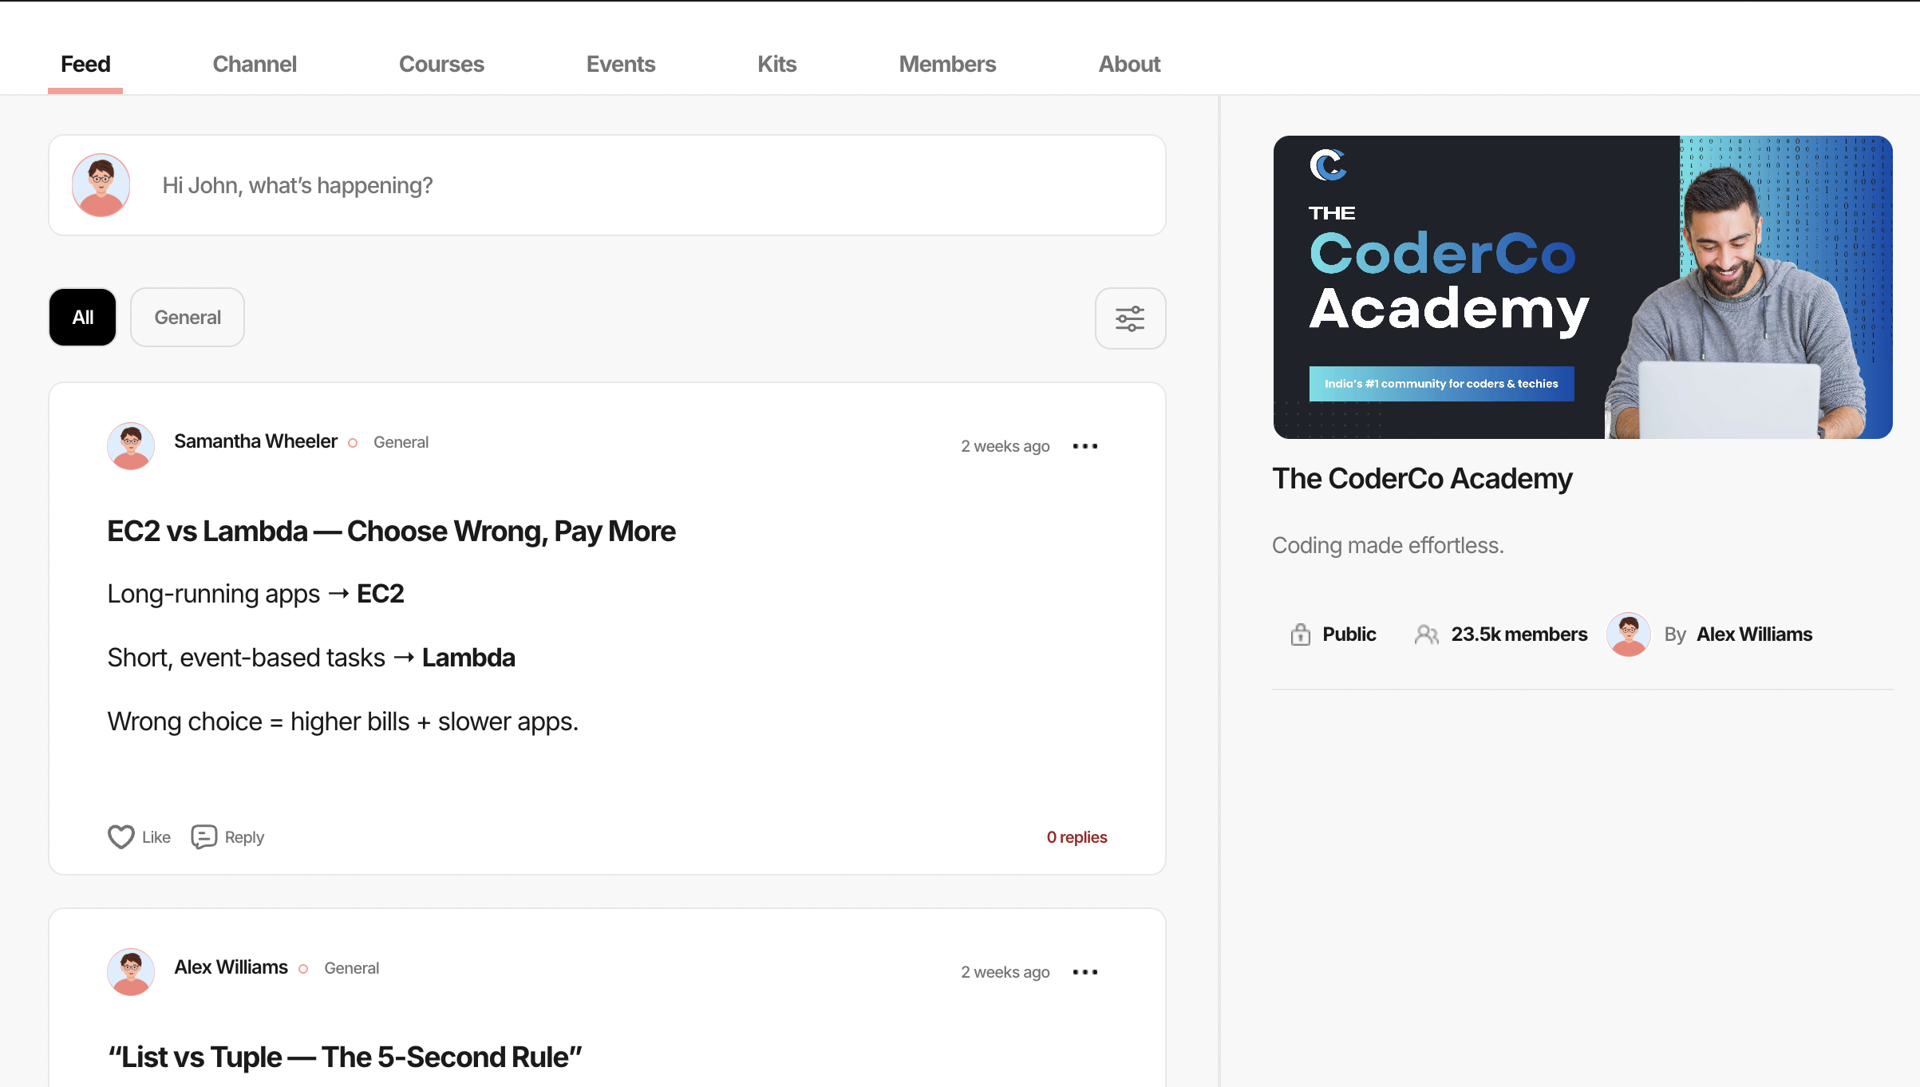Go to the Events tab

pos(620,64)
